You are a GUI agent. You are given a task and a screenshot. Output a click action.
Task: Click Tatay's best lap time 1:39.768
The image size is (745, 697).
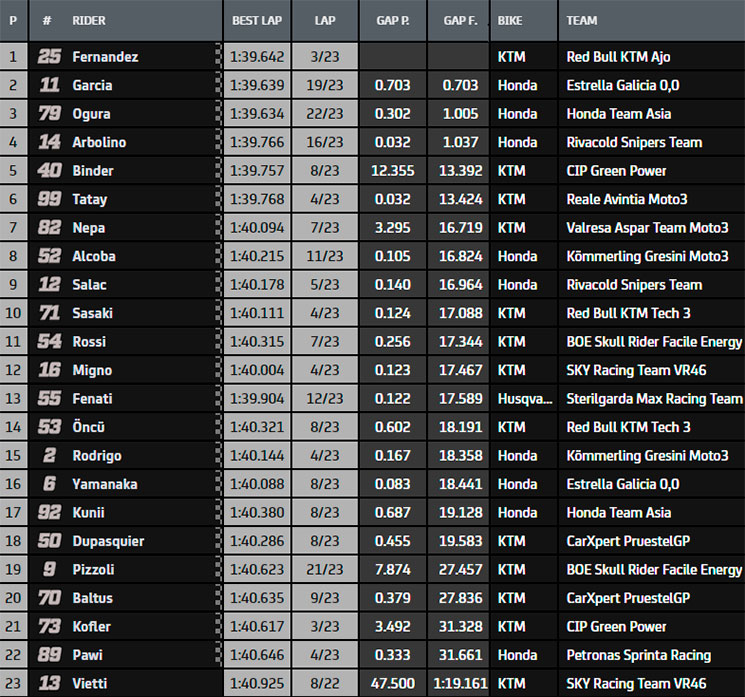(x=257, y=199)
